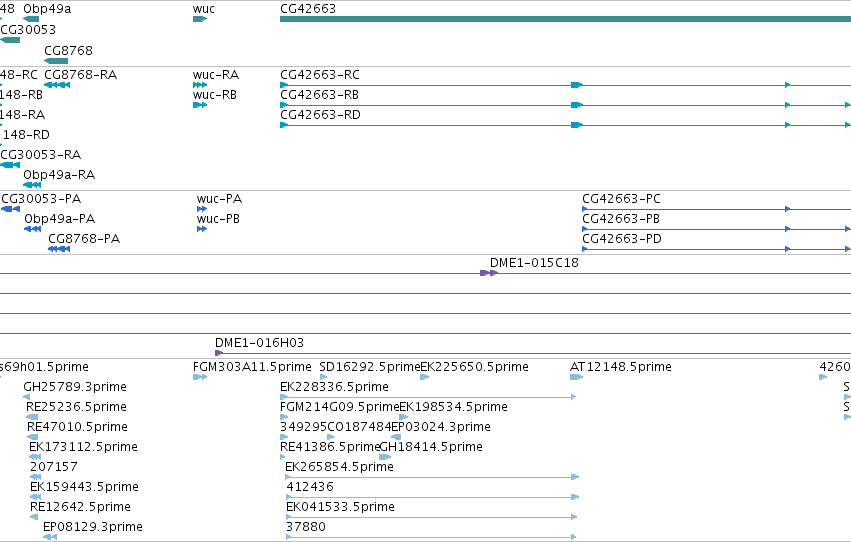The width and height of the screenshot is (851, 542).
Task: Select the CG42663-PB protein label
Action: 621,219
